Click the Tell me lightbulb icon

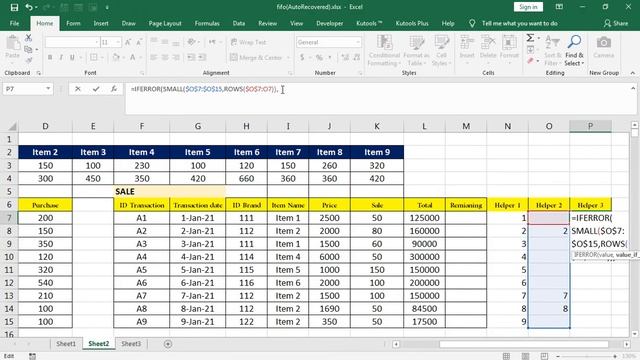click(x=472, y=24)
